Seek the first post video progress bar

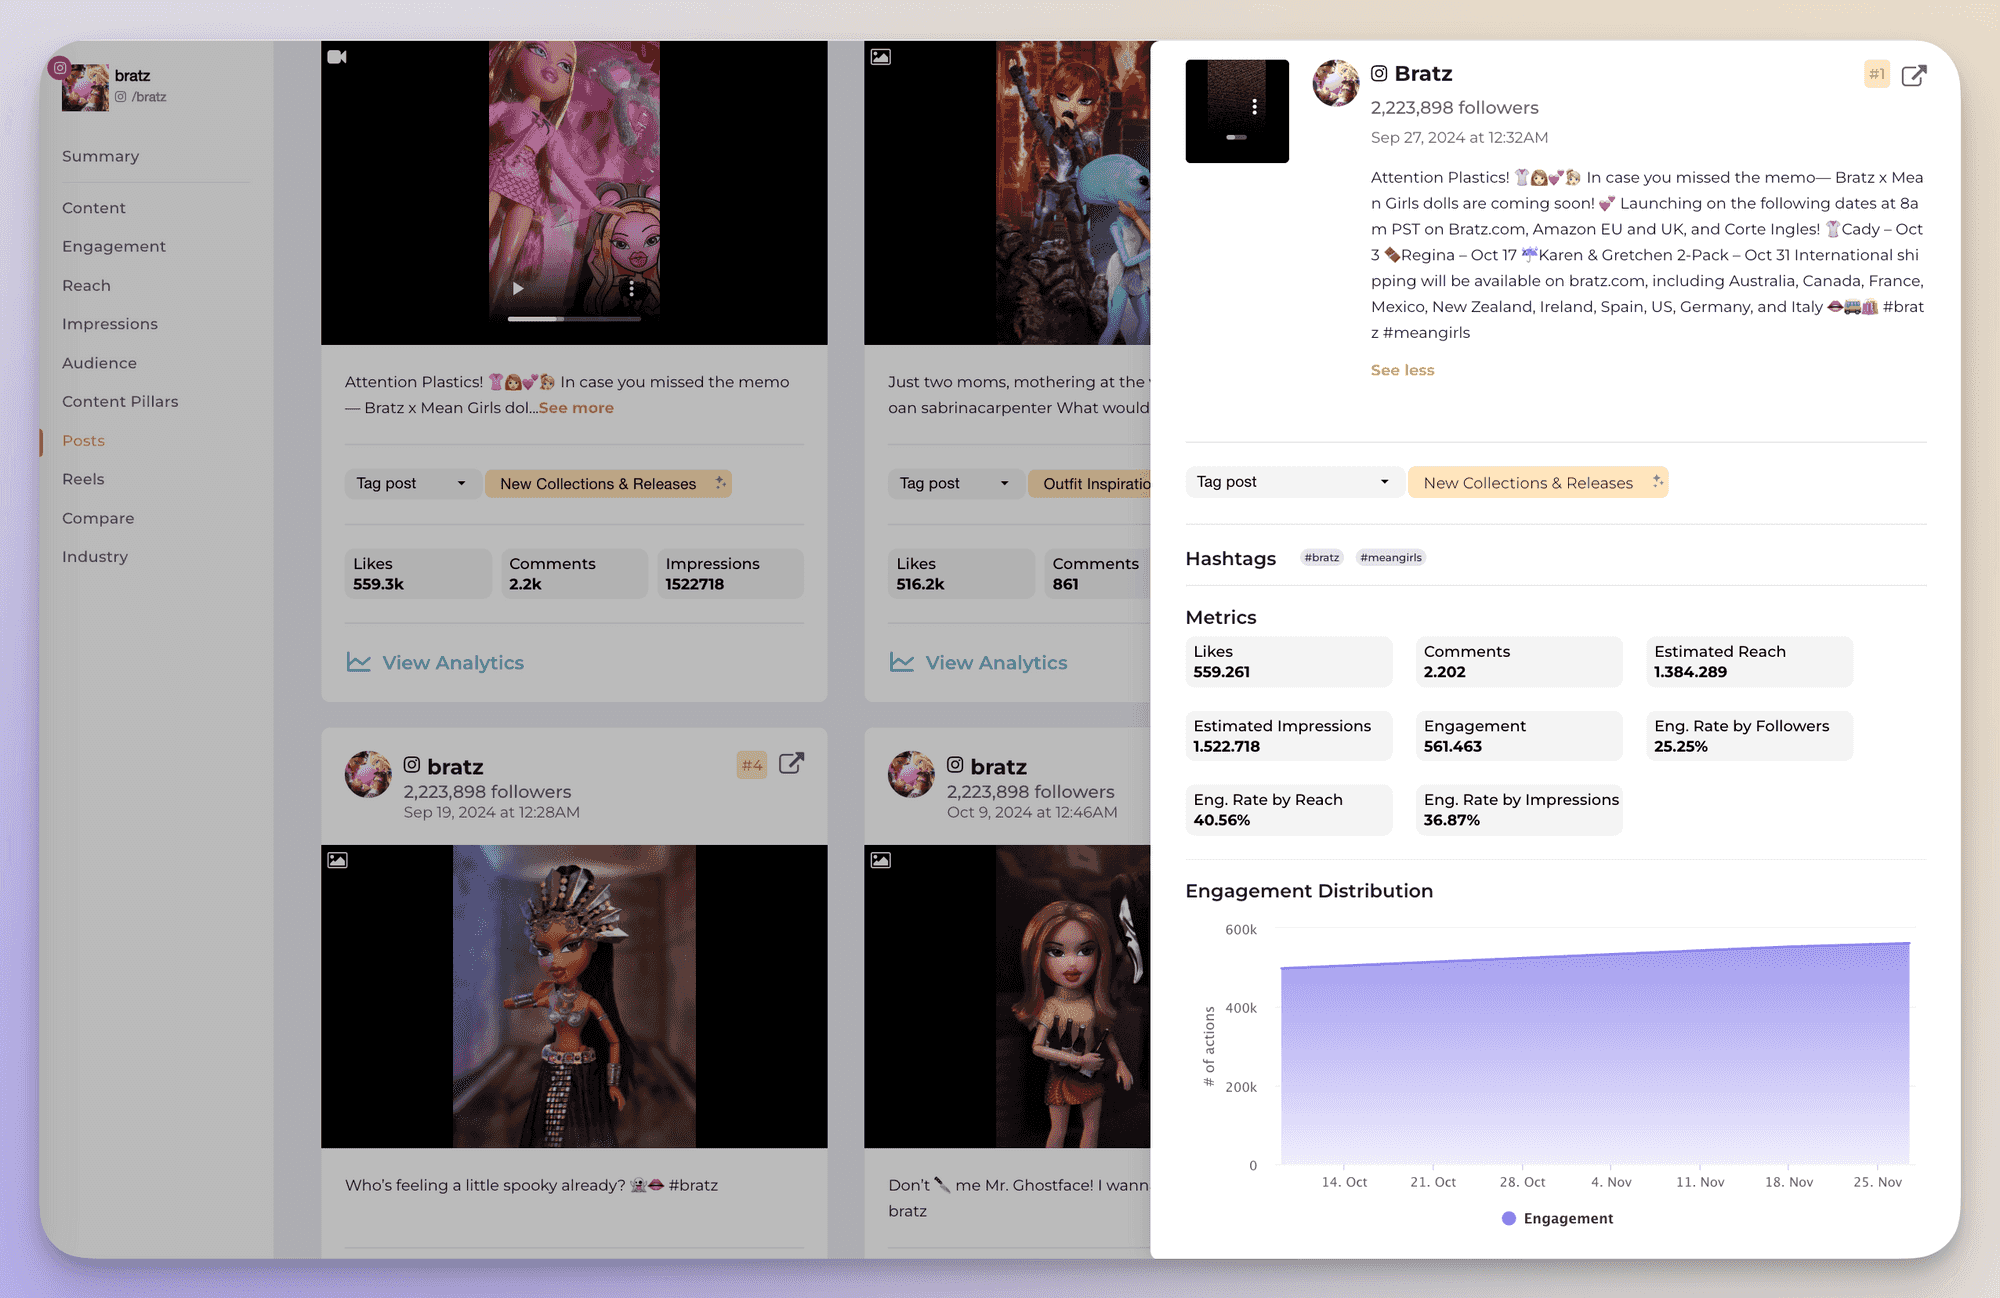coord(574,319)
